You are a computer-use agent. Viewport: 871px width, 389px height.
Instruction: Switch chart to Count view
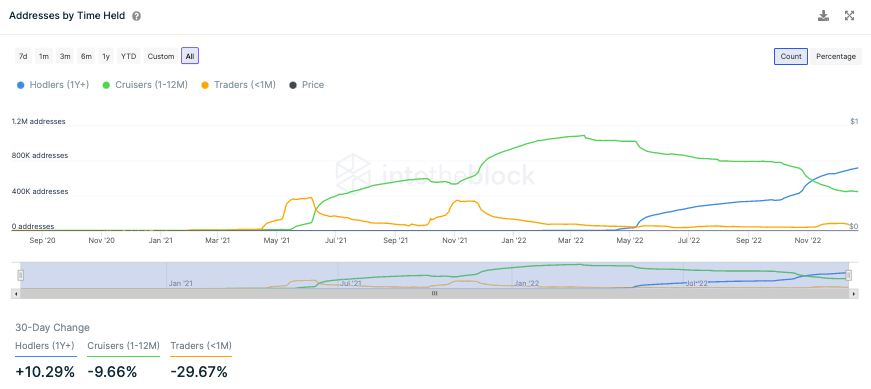pyautogui.click(x=791, y=56)
